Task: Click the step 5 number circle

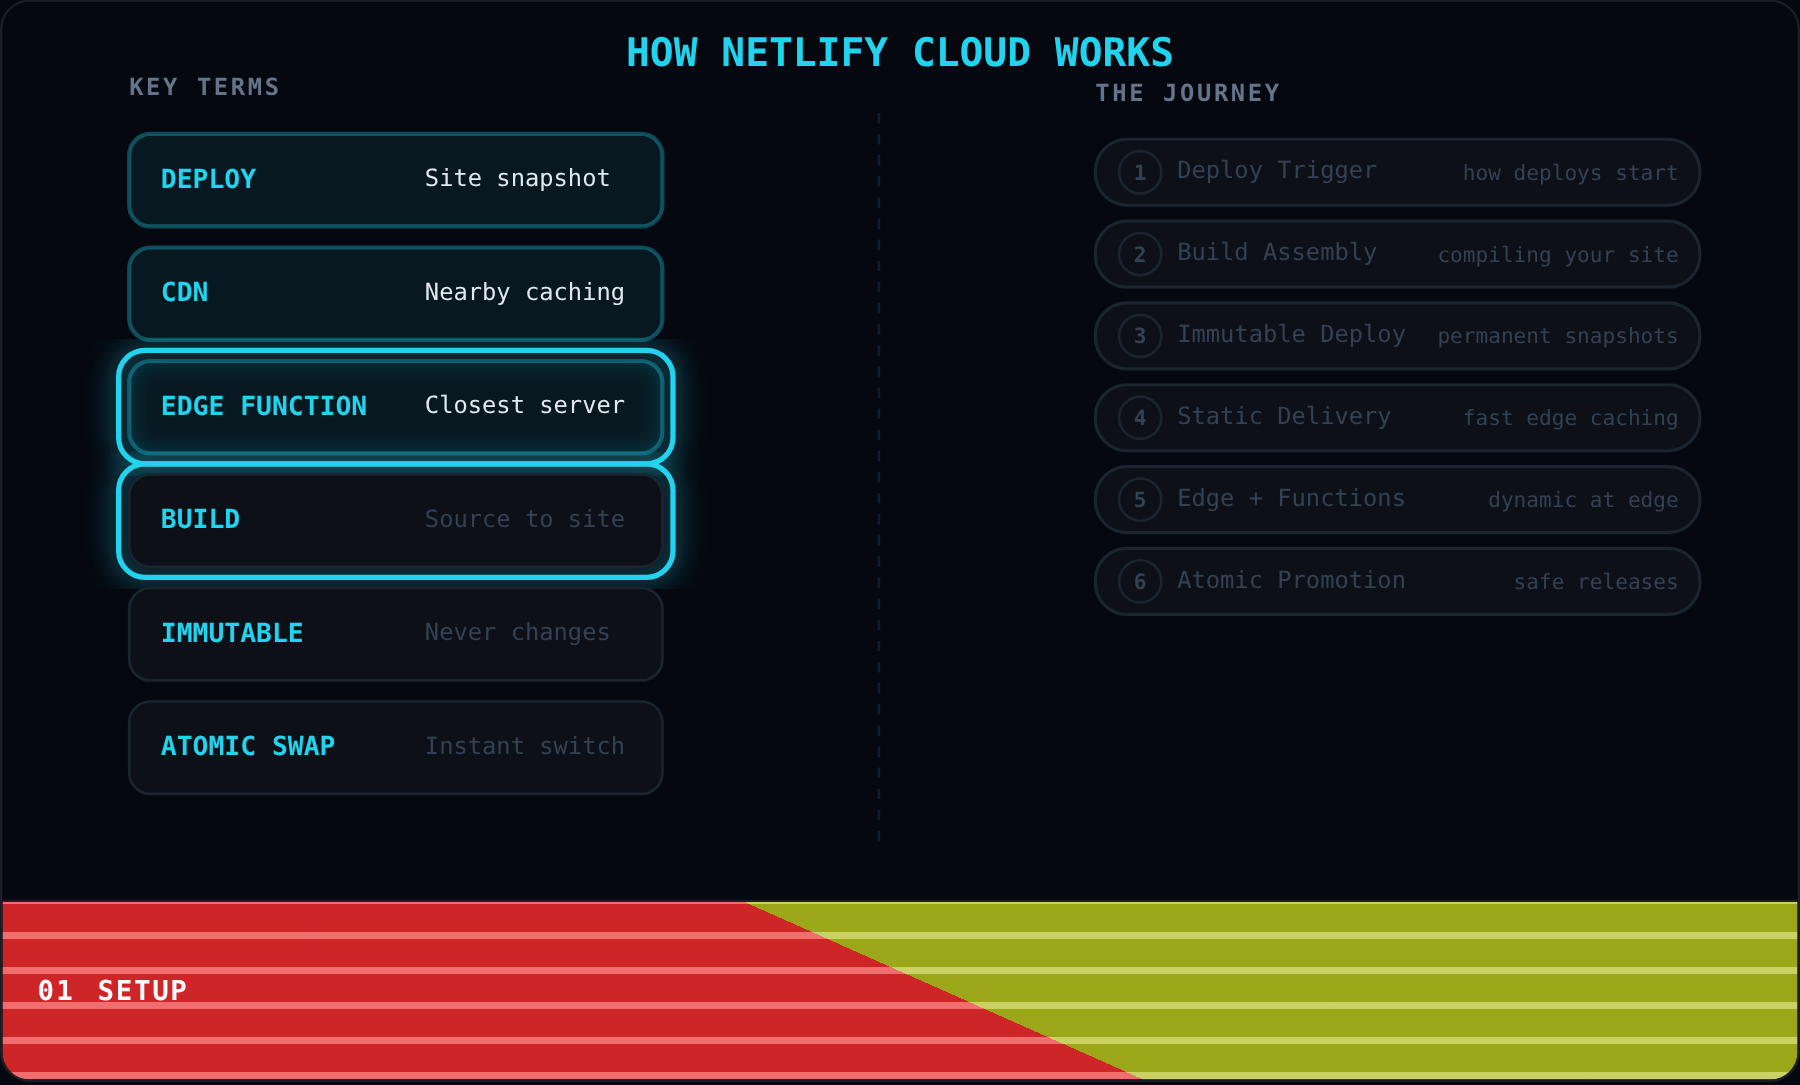Action: pyautogui.click(x=1140, y=500)
